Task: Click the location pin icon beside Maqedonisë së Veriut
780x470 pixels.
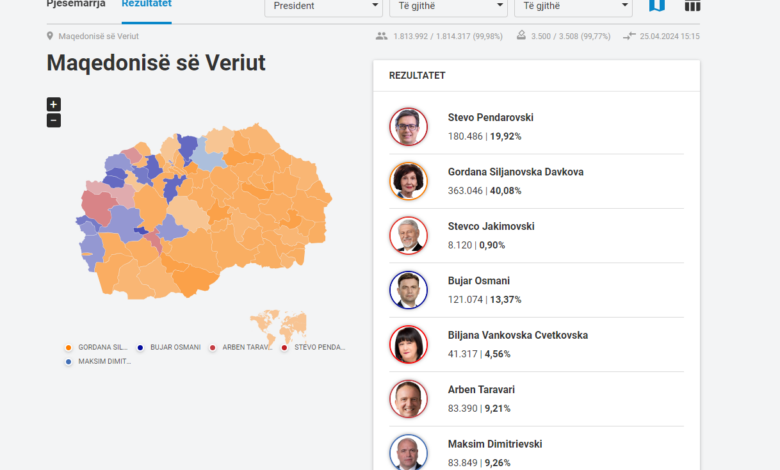Action: point(50,36)
